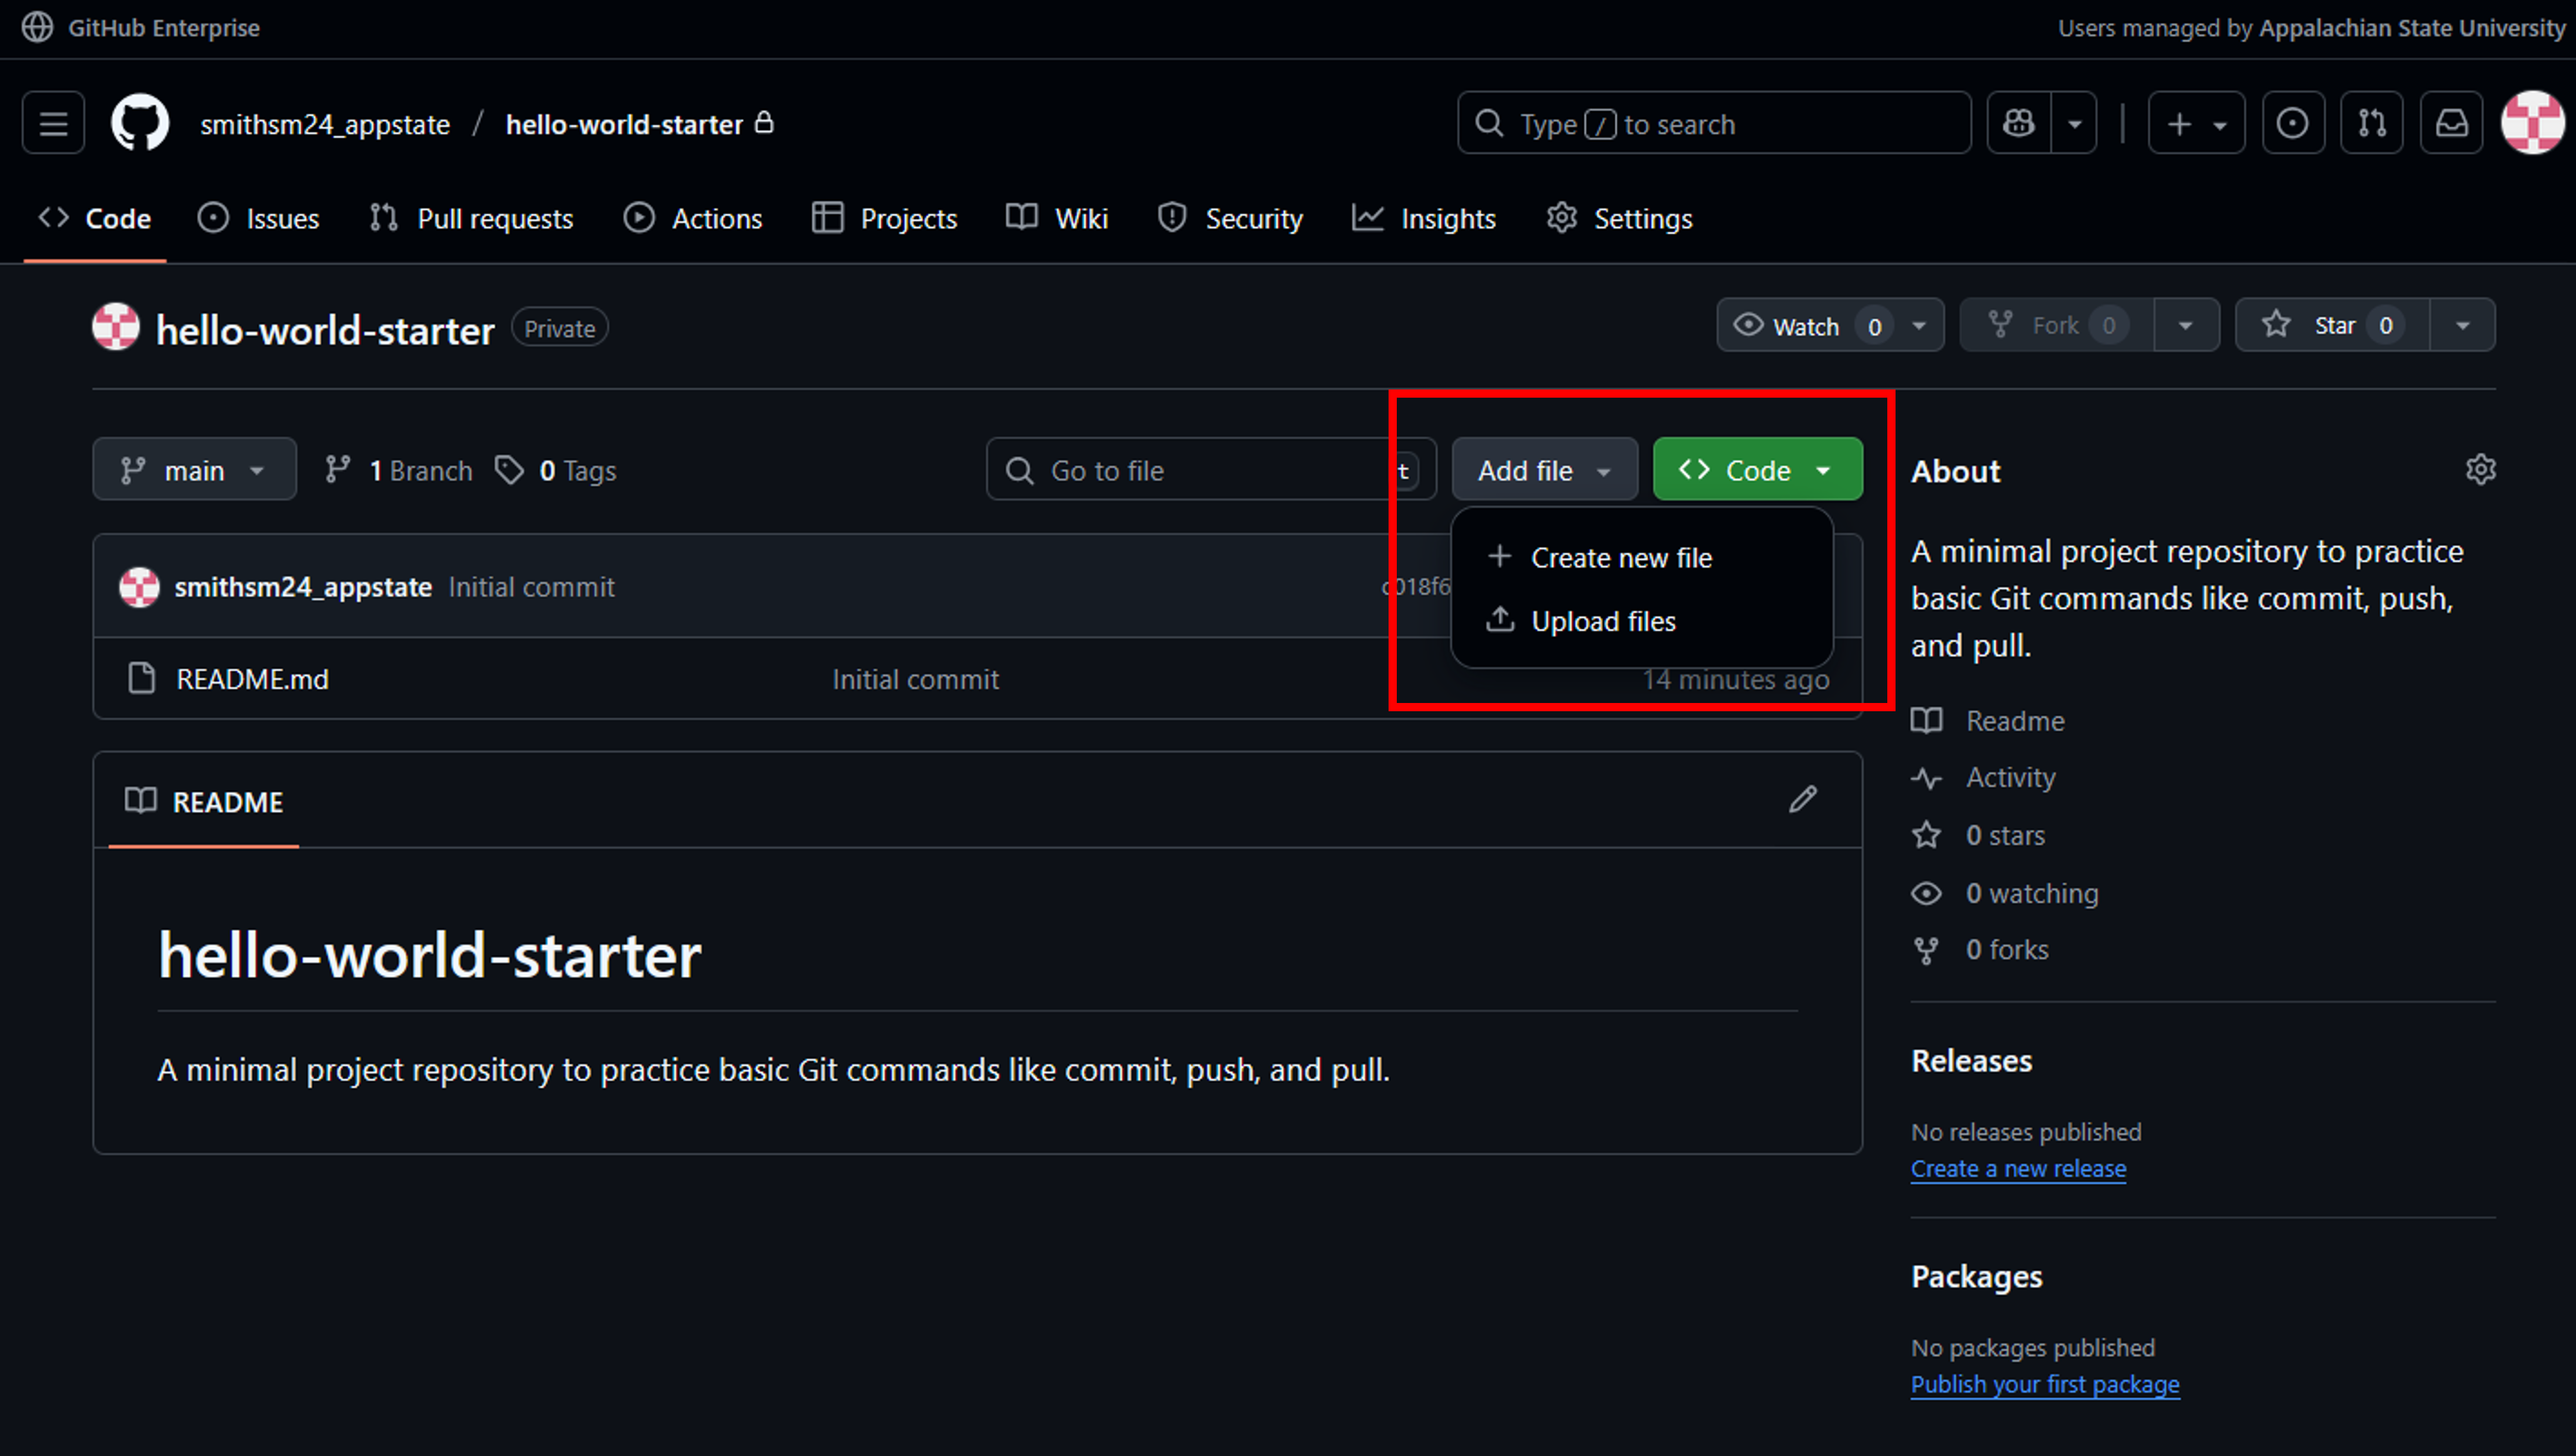This screenshot has height=1456, width=2576.
Task: Edit the README with the pencil icon
Action: pos(1803,799)
